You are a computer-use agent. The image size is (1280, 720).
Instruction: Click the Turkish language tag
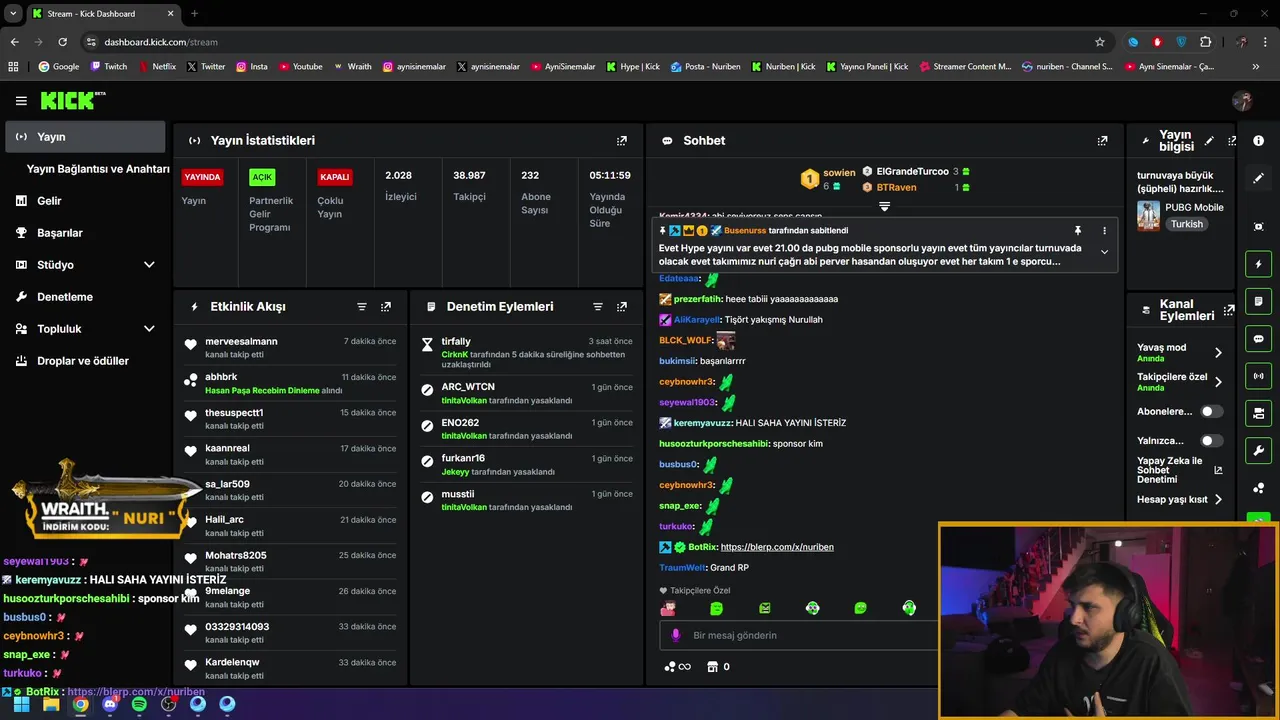click(1187, 224)
